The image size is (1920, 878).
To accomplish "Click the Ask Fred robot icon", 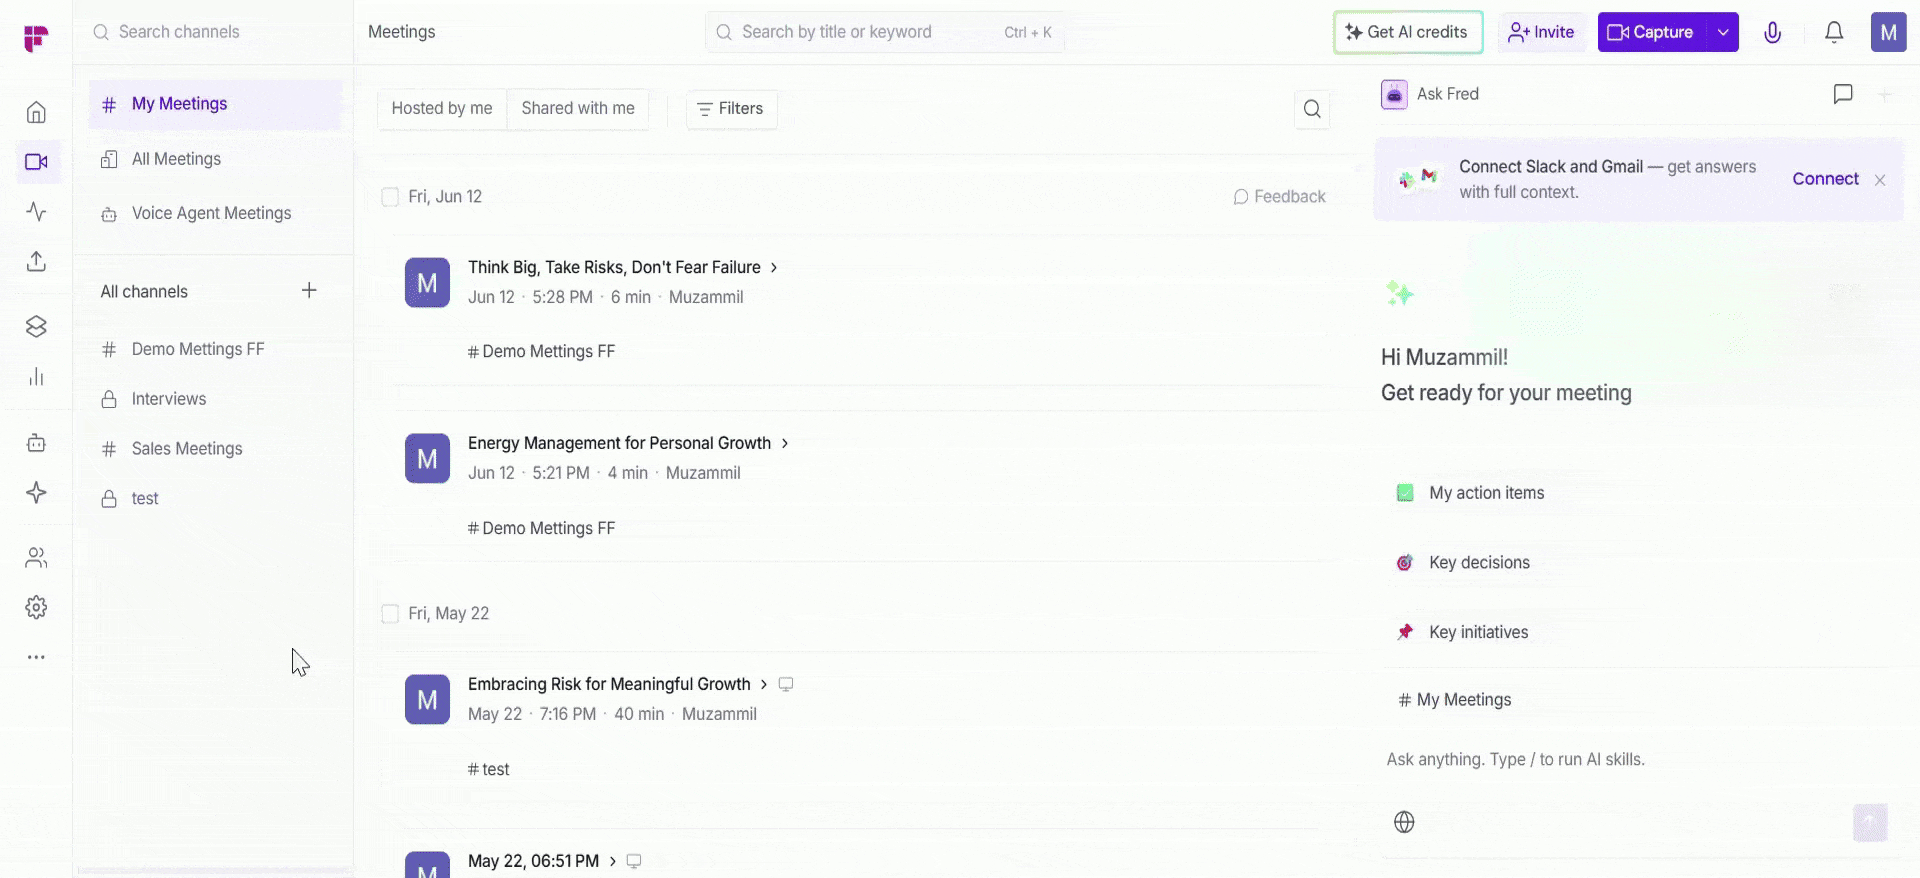I will pos(1394,94).
